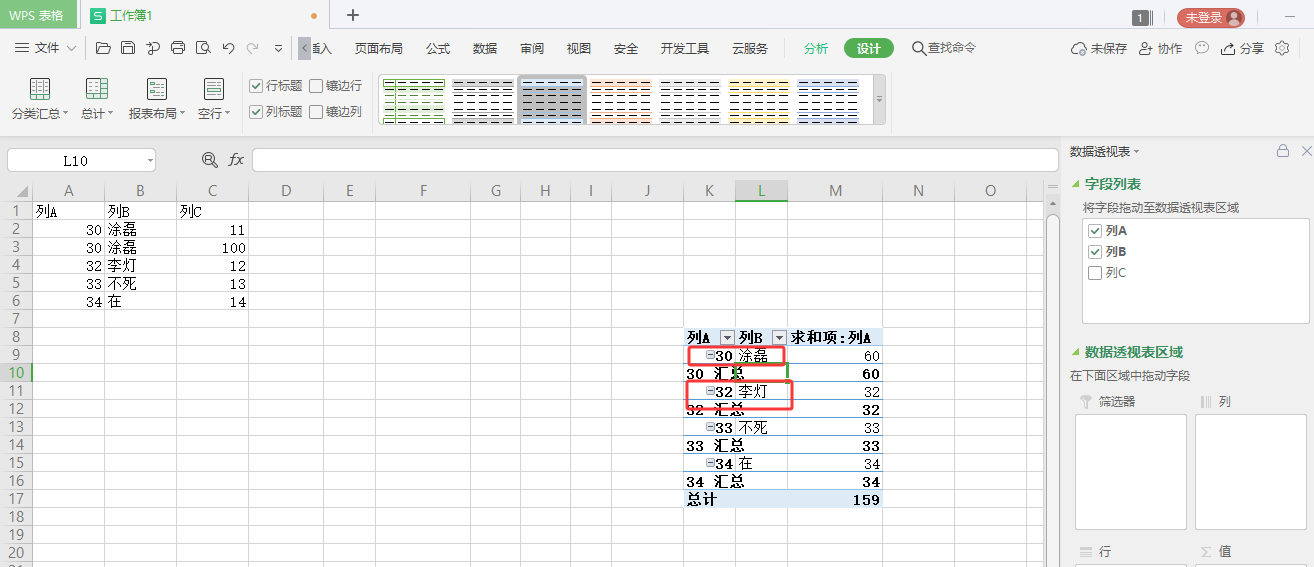Select the yellow pivot table style
The image size is (1314, 567).
[x=759, y=101]
